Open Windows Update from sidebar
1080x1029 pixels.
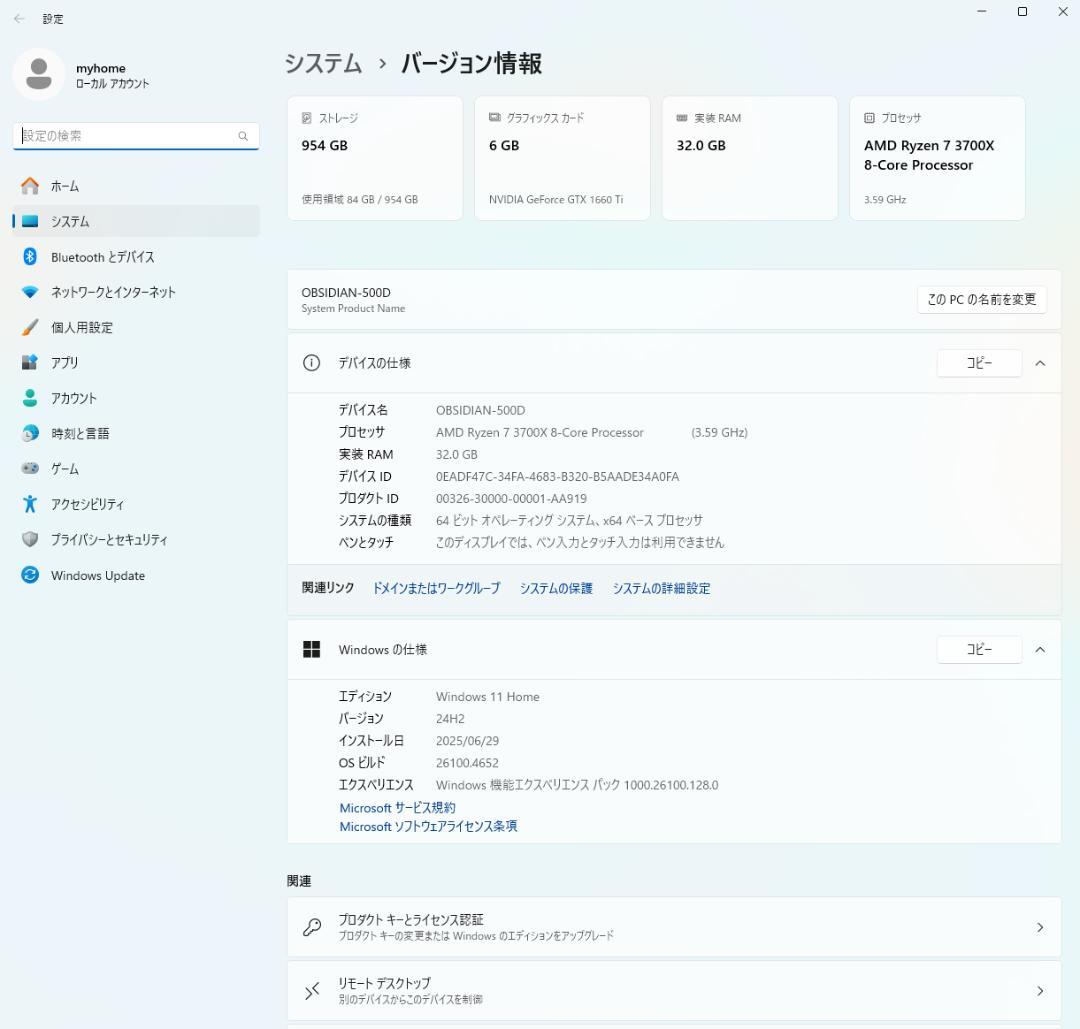coord(97,575)
